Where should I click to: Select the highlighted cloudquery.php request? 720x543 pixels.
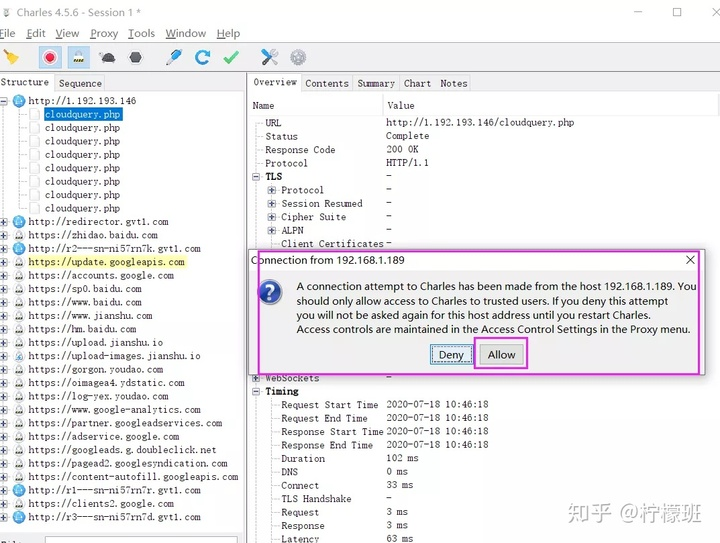[83, 114]
